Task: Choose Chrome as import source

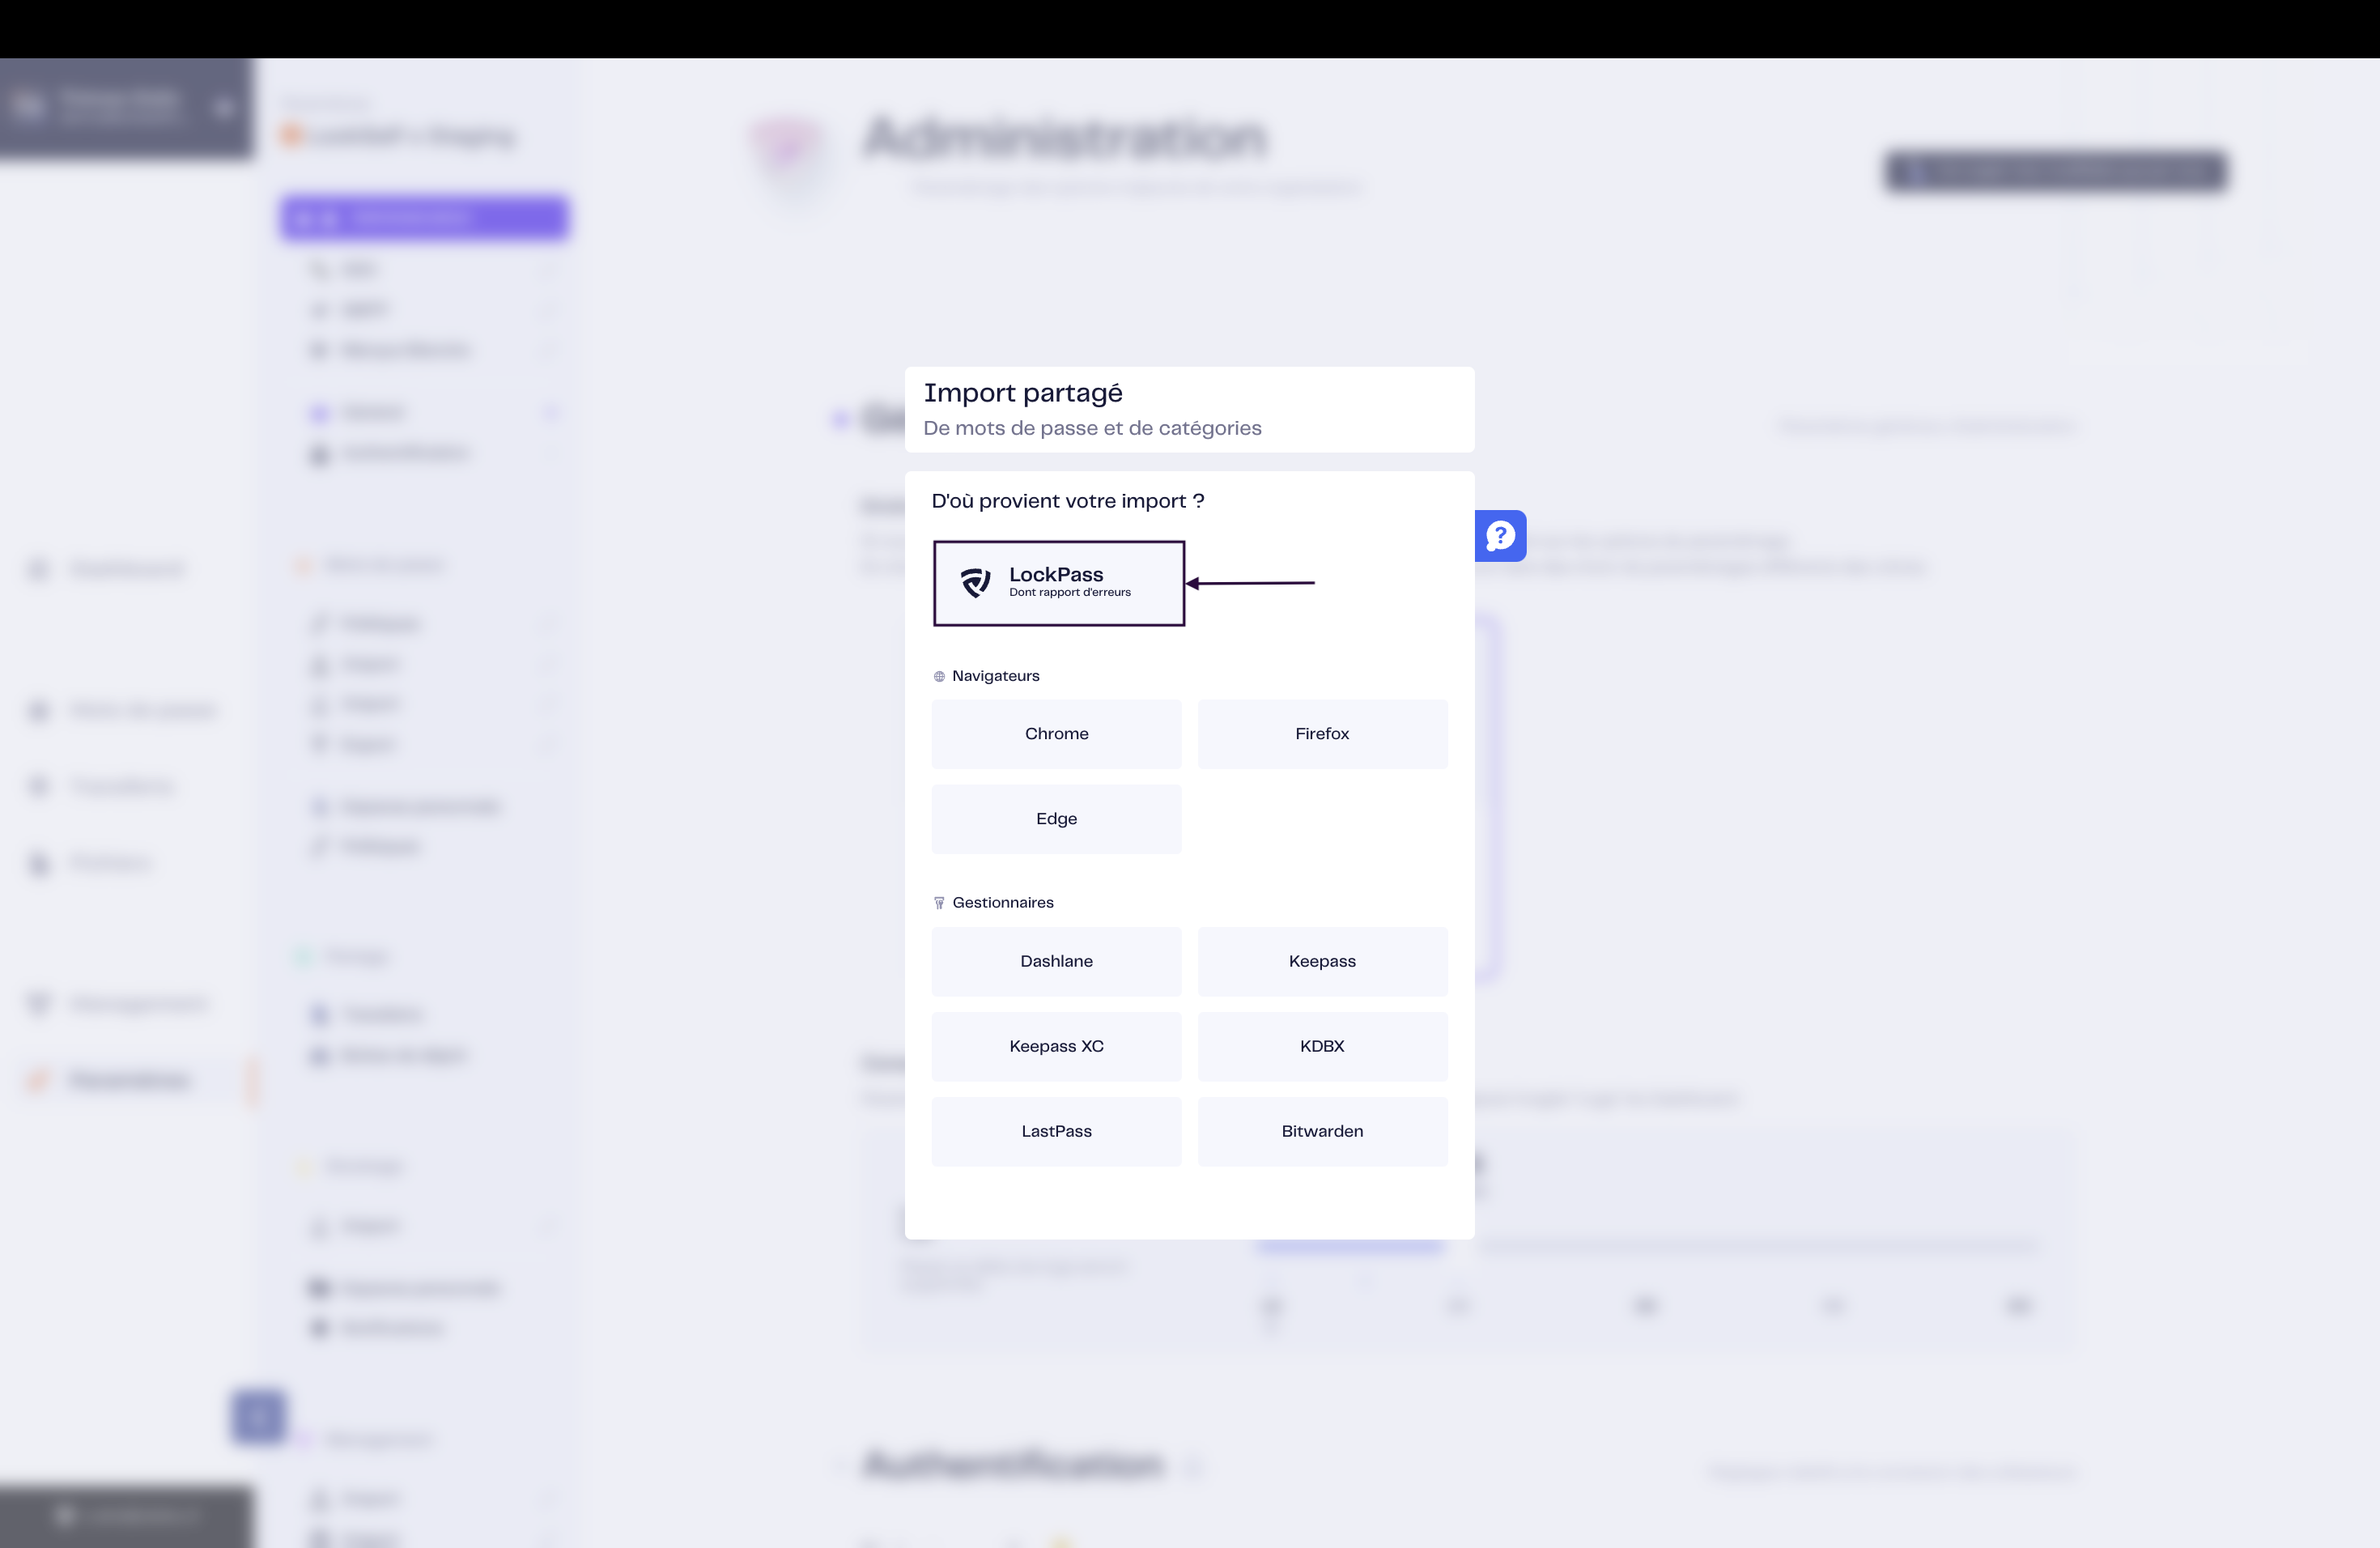Action: (x=1056, y=733)
